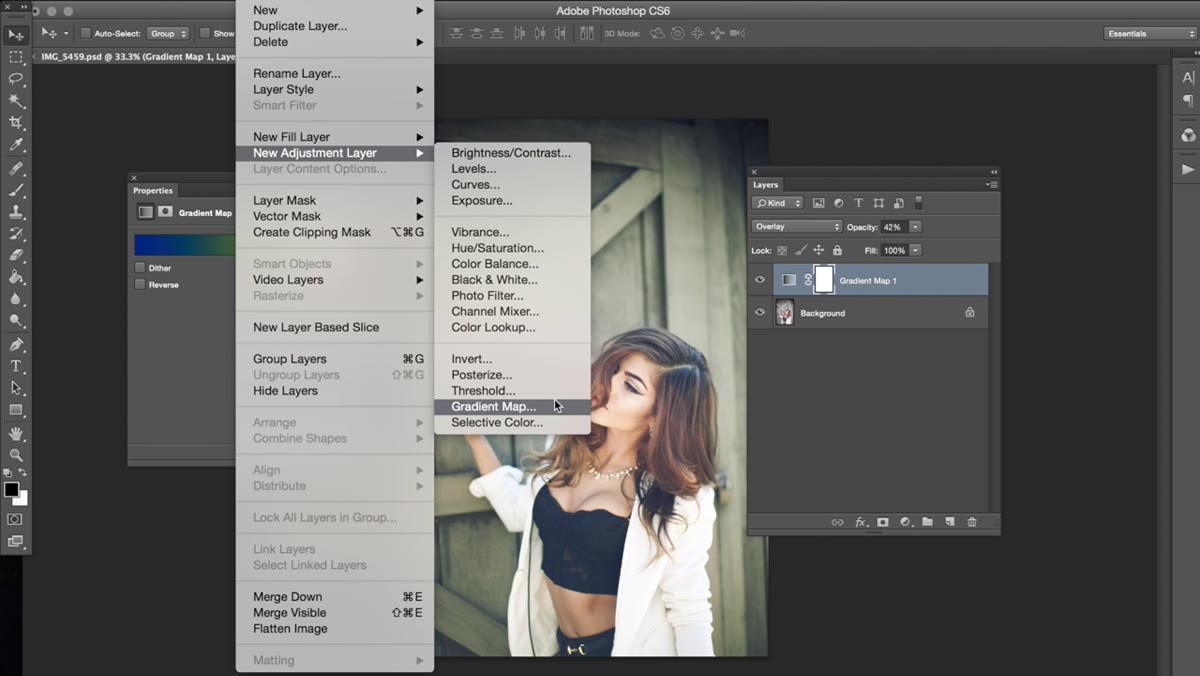Open the Kind filter dropdown
The width and height of the screenshot is (1200, 676).
pos(779,203)
